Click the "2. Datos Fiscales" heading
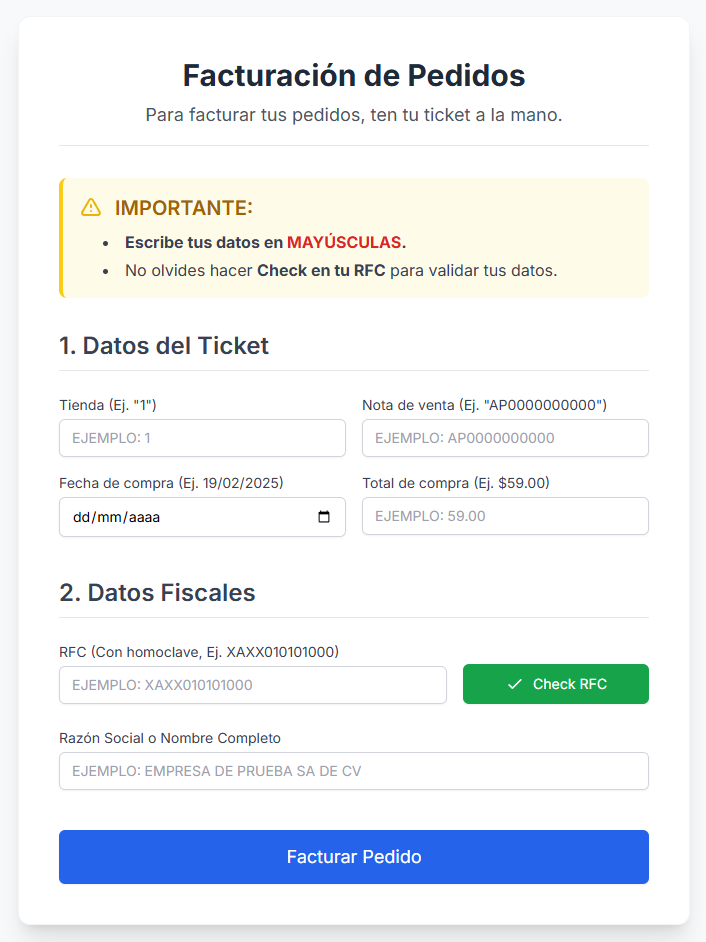The image size is (706, 942). click(x=157, y=592)
